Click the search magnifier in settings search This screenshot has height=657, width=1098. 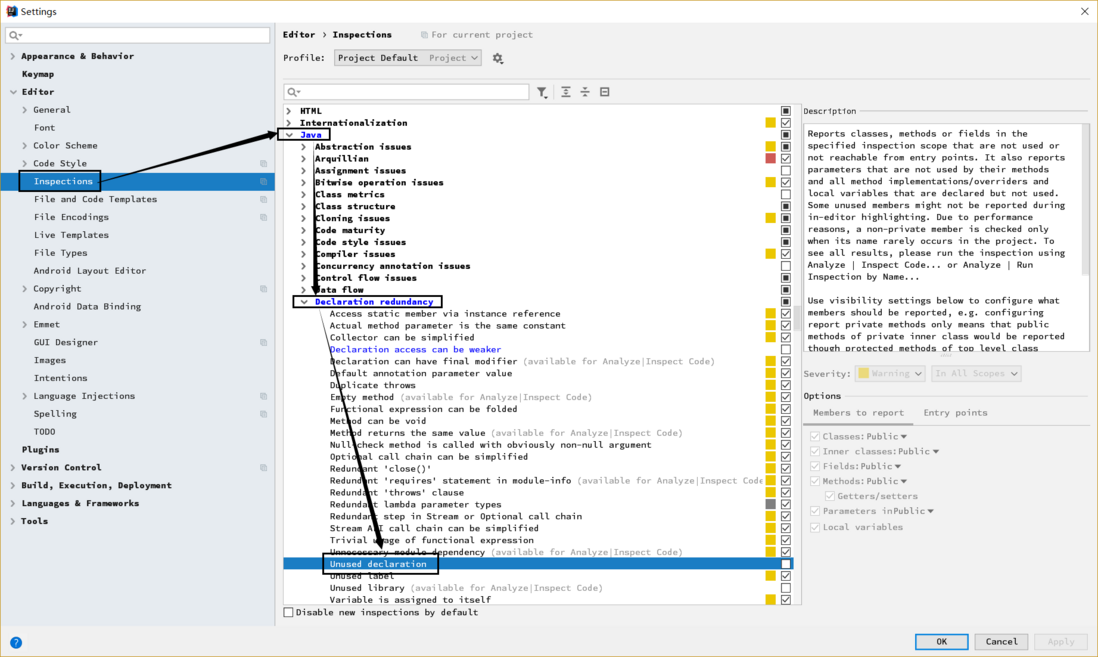[15, 35]
